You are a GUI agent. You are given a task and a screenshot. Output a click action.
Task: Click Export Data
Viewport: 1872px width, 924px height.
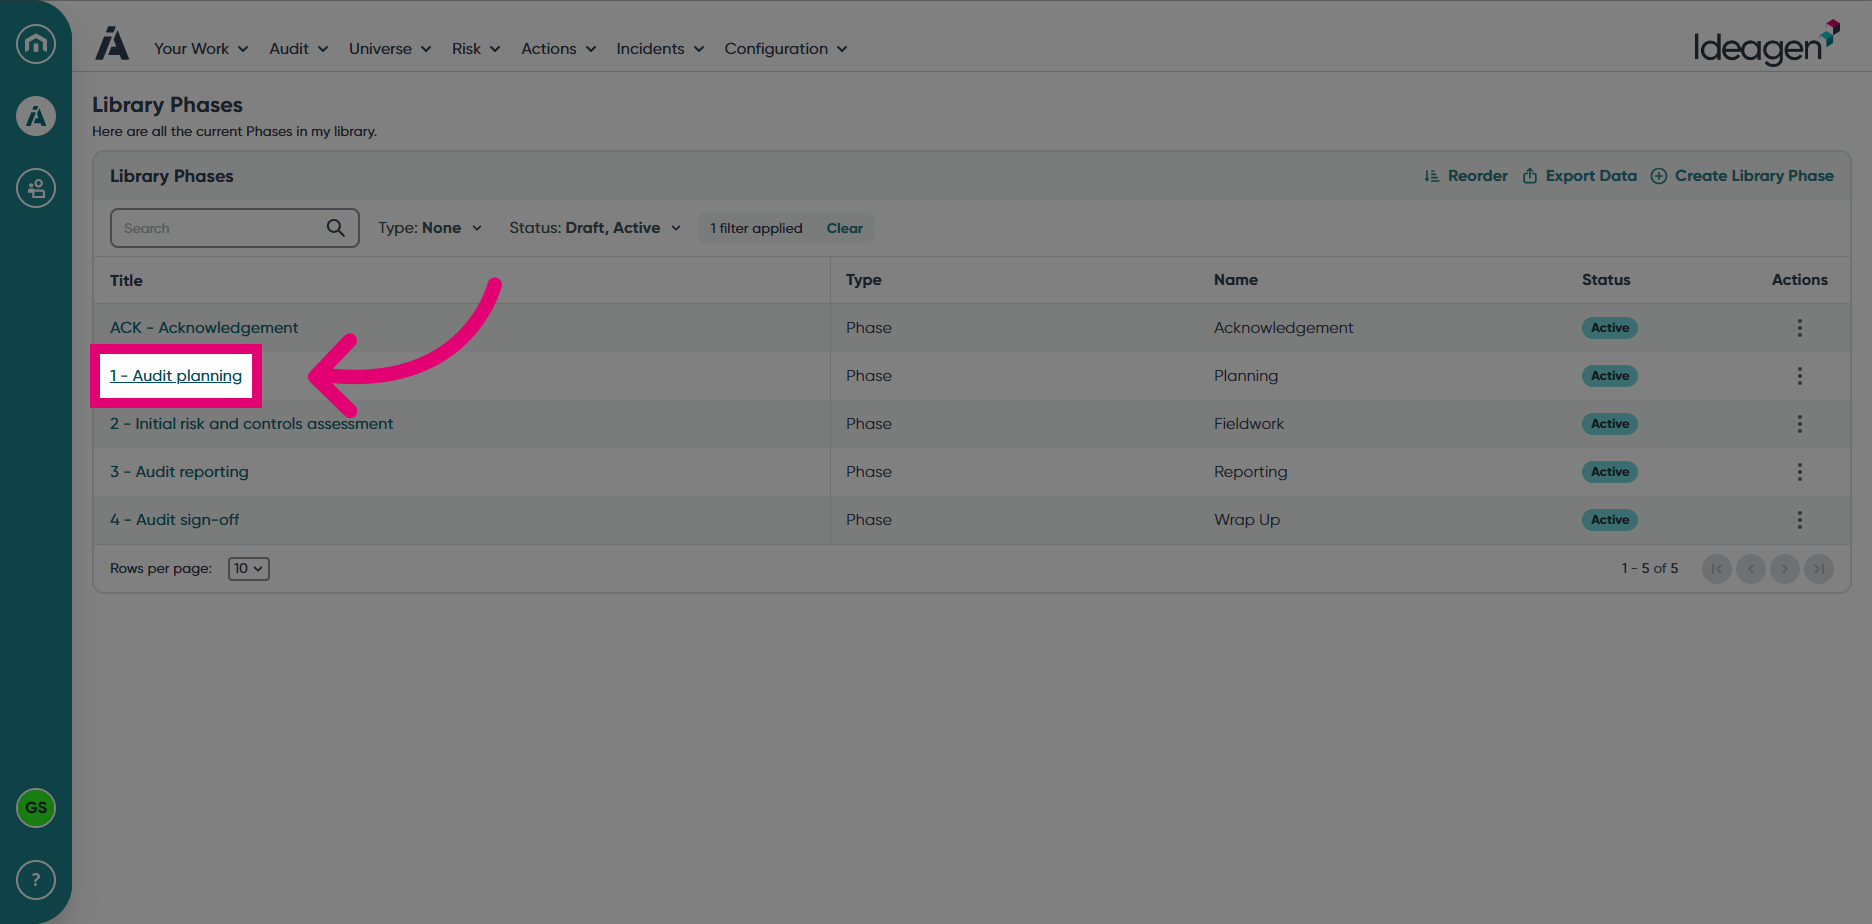[x=1580, y=176]
